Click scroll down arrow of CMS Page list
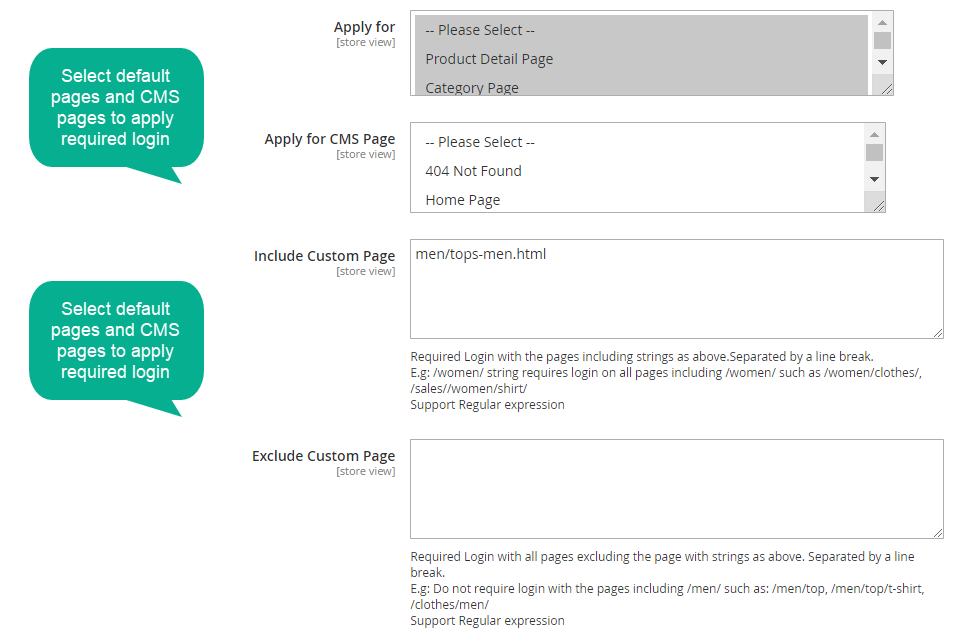 click(874, 179)
